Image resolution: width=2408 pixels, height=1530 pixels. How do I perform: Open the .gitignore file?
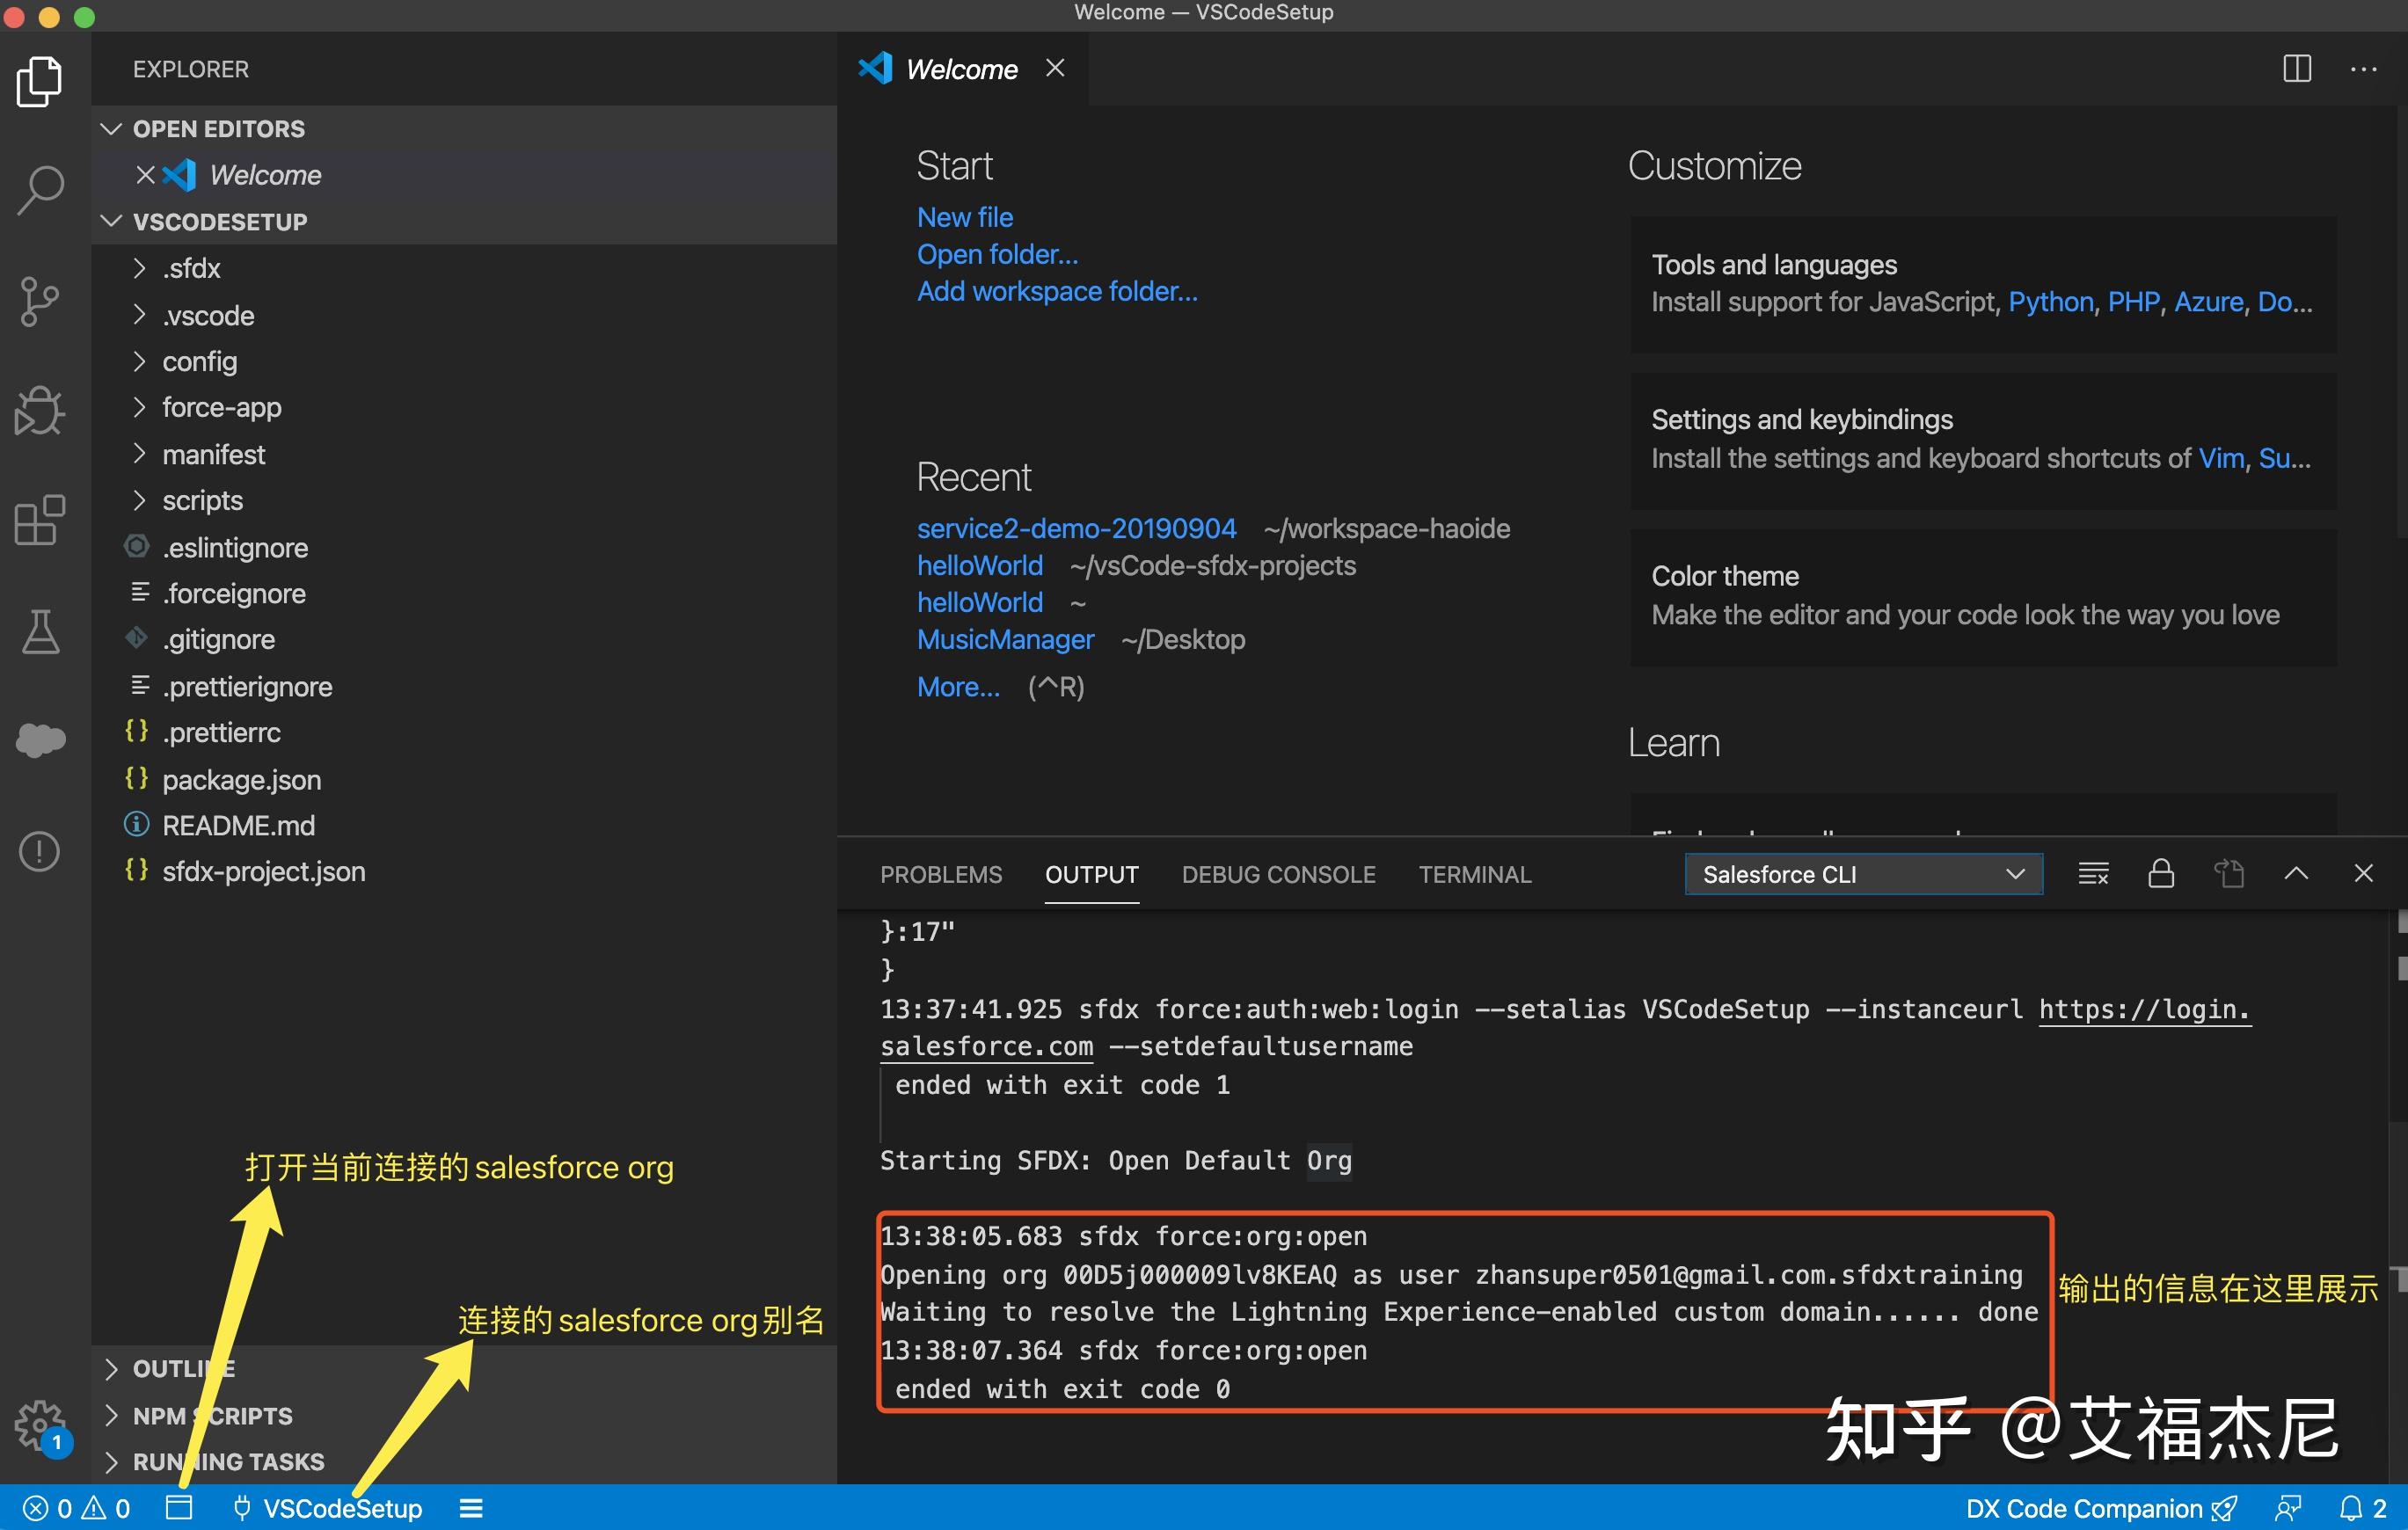coord(464,639)
